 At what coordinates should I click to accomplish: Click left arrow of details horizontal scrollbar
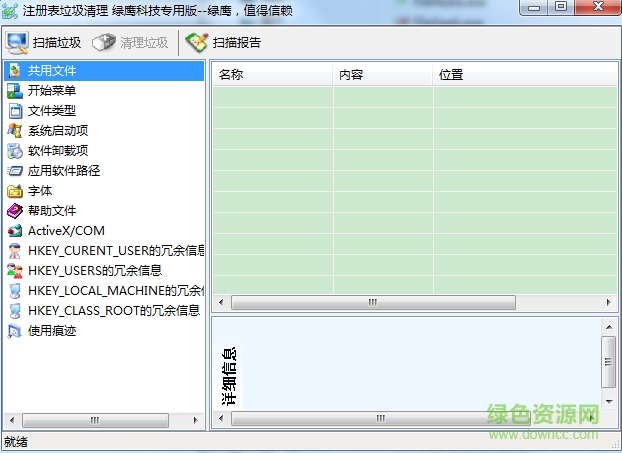221,418
